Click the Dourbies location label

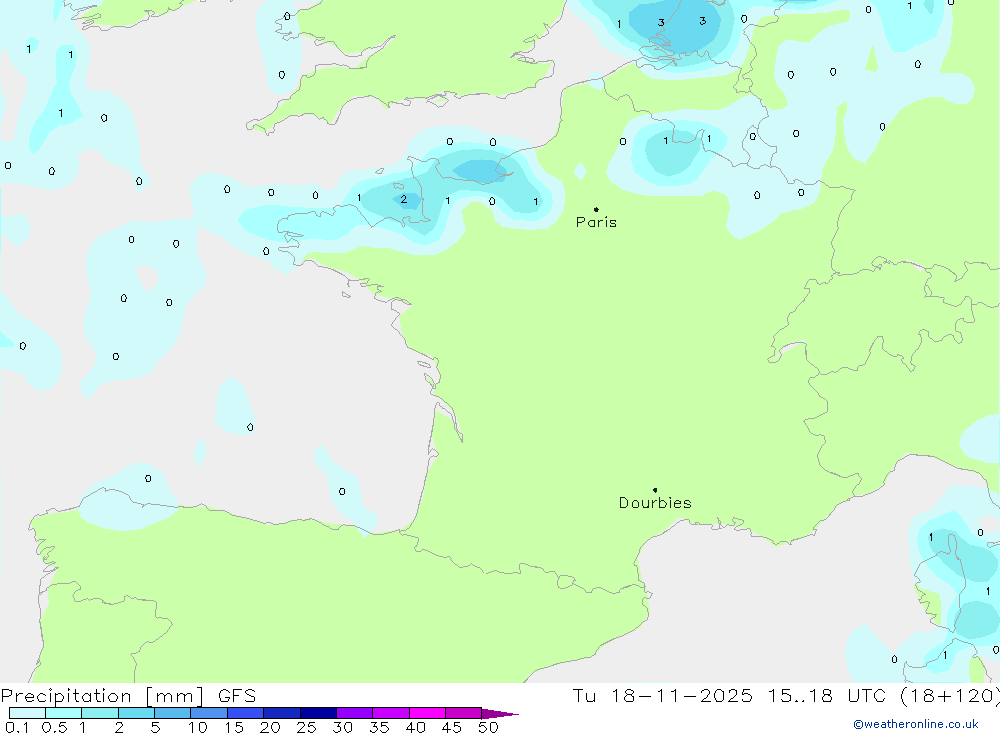(x=655, y=503)
